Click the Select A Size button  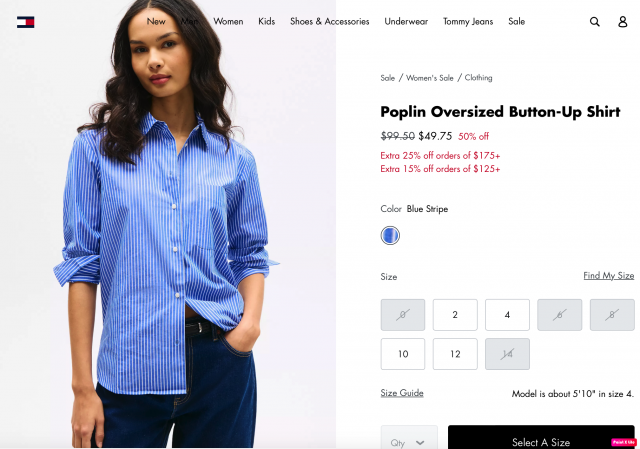541,439
